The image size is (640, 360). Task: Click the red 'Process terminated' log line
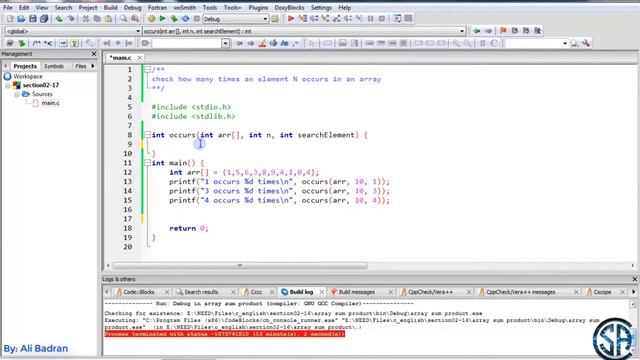(224, 334)
